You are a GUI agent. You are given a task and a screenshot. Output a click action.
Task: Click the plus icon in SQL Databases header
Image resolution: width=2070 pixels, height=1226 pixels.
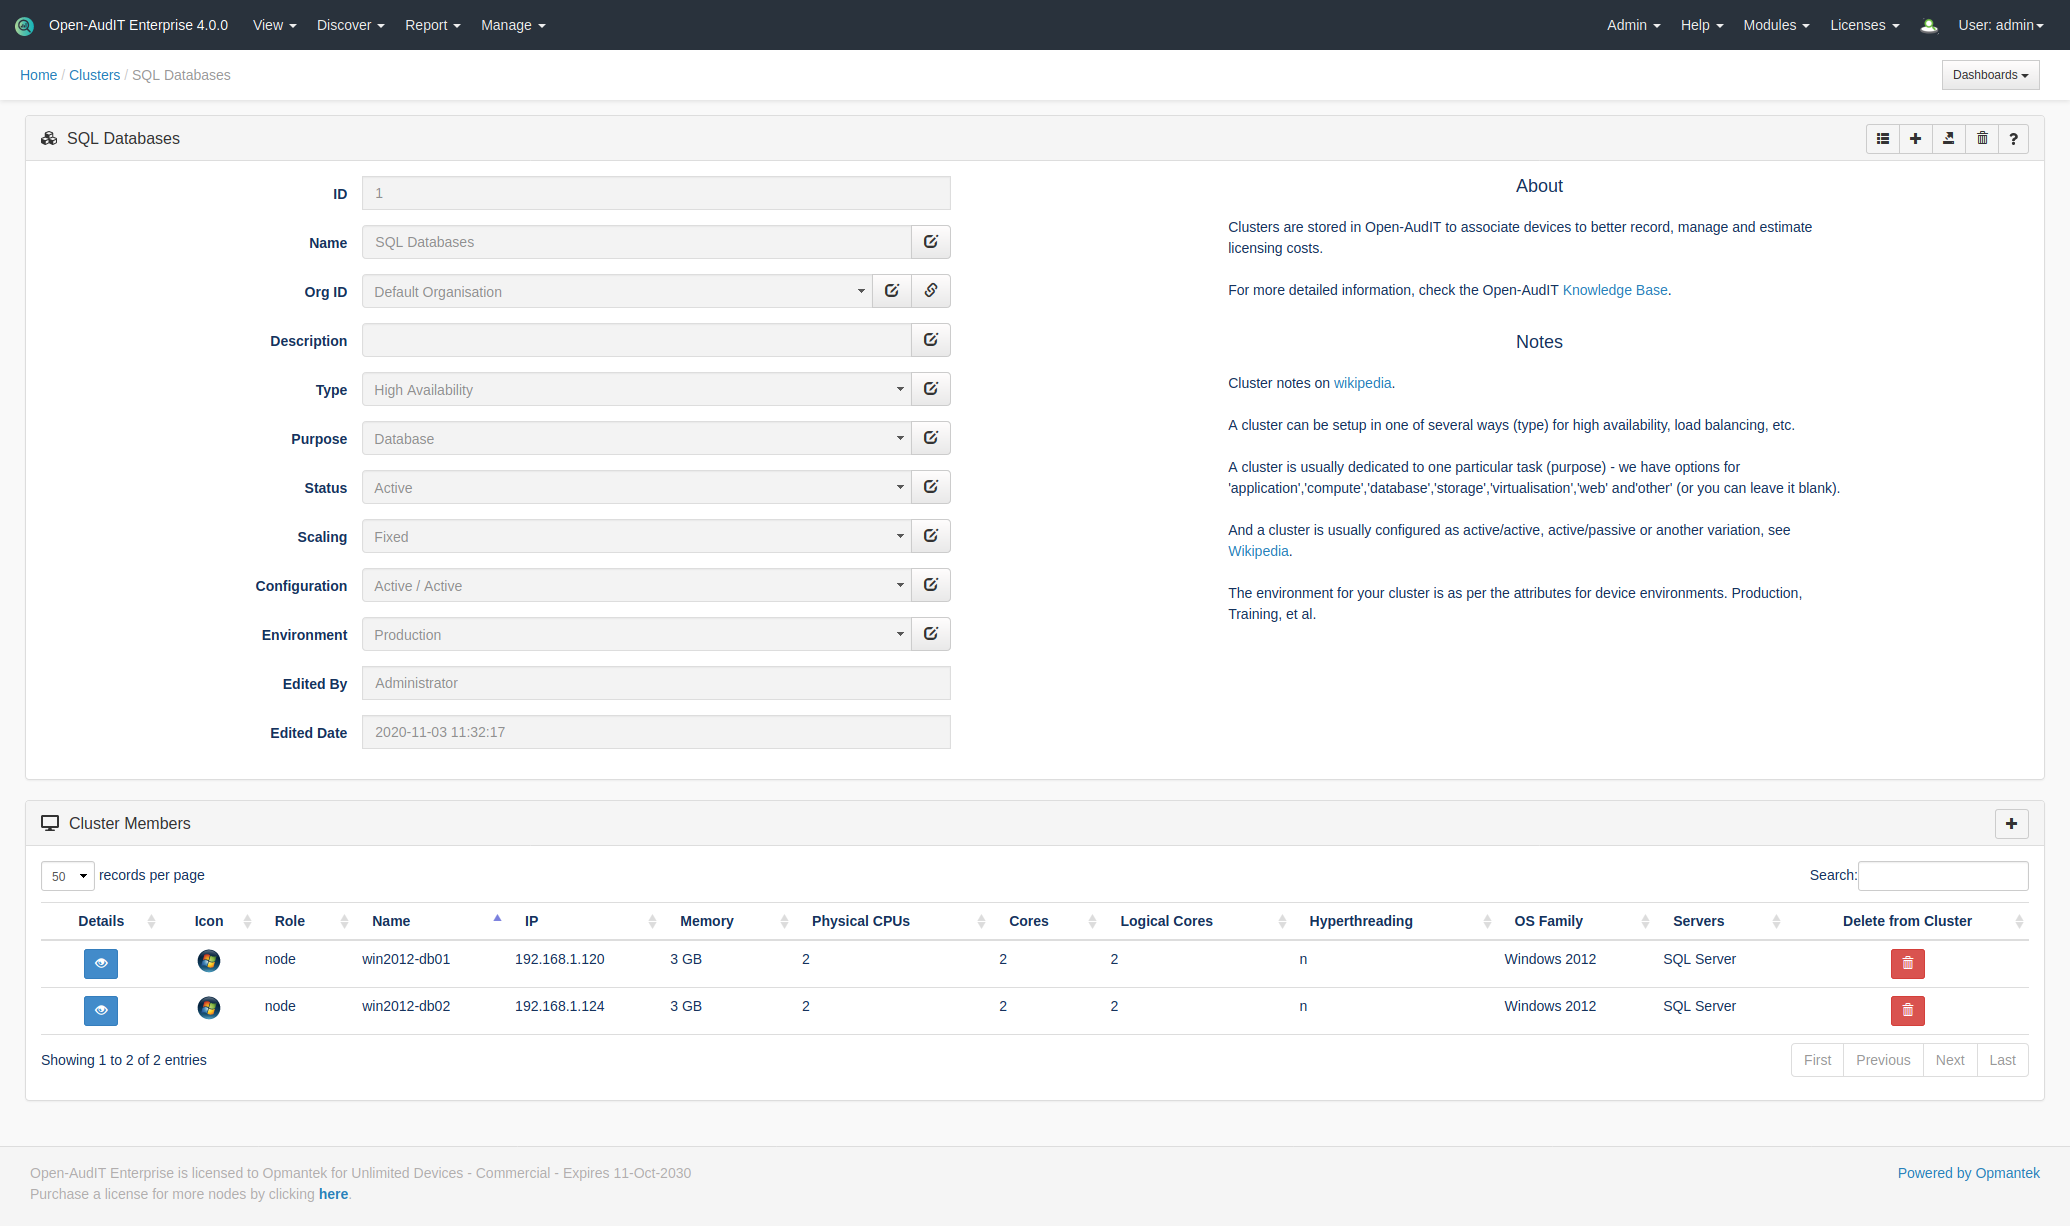point(1915,139)
